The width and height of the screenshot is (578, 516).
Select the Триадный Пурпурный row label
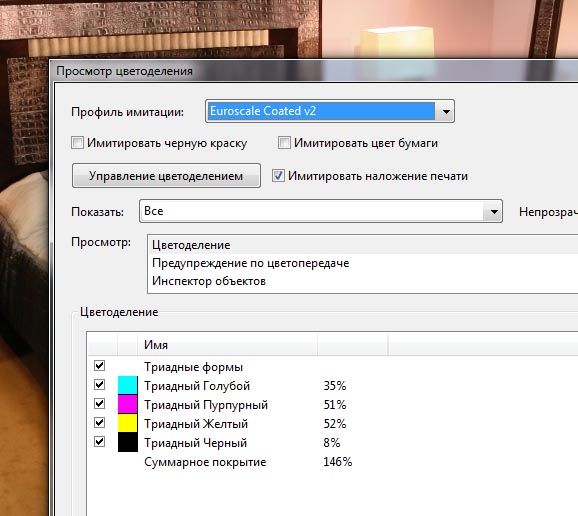click(x=206, y=405)
